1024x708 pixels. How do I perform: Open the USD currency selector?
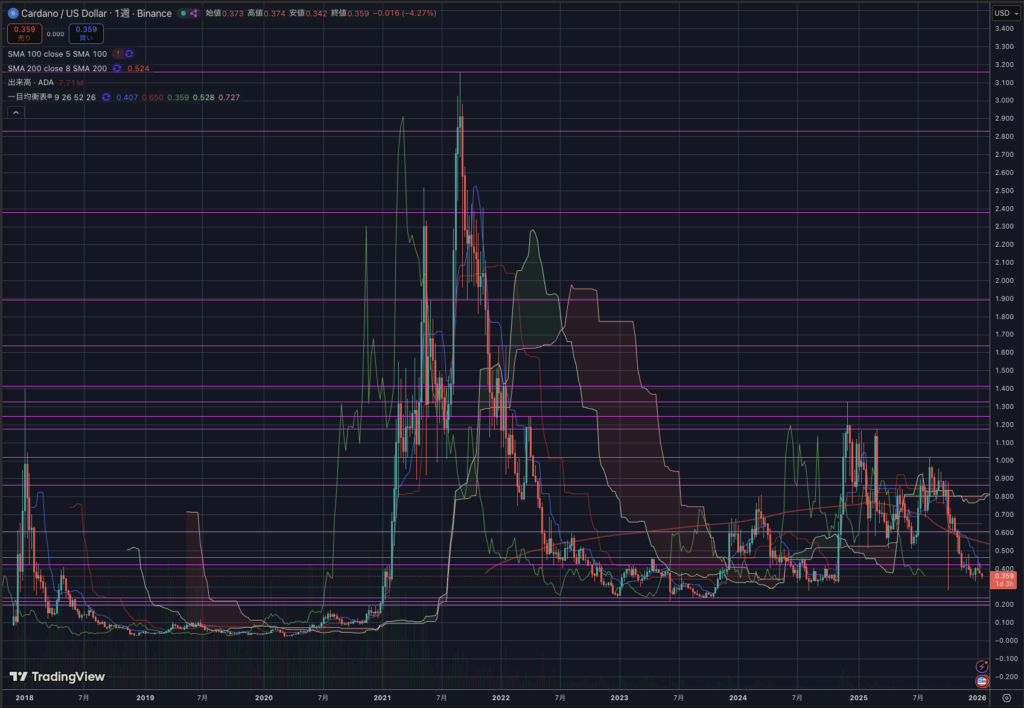[x=1003, y=13]
